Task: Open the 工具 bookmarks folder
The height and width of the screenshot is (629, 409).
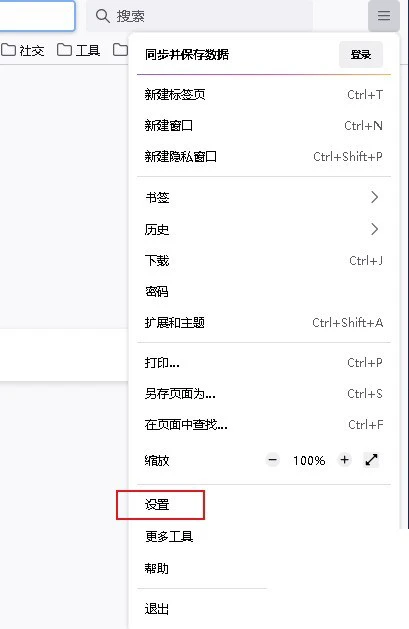Action: pos(79,50)
